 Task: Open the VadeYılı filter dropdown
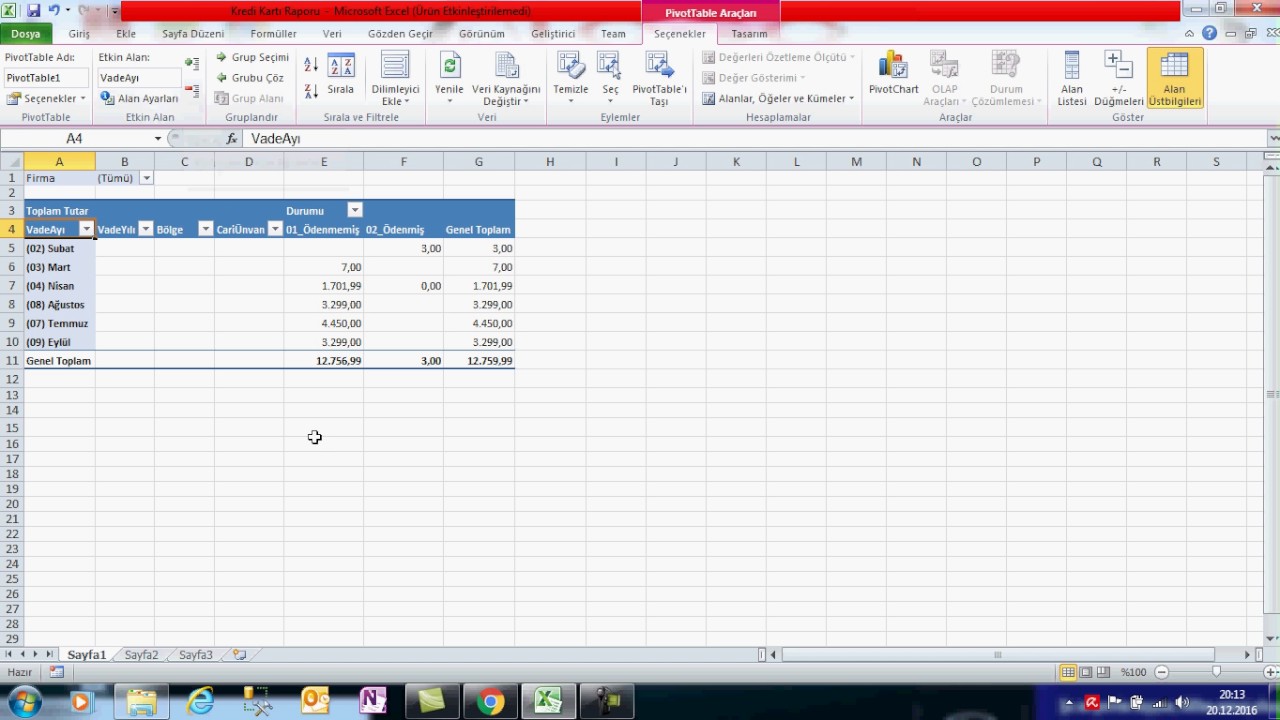click(x=146, y=229)
